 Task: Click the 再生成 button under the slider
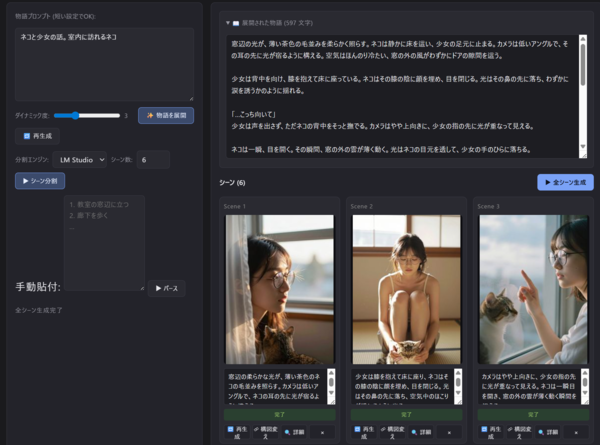[x=37, y=136]
